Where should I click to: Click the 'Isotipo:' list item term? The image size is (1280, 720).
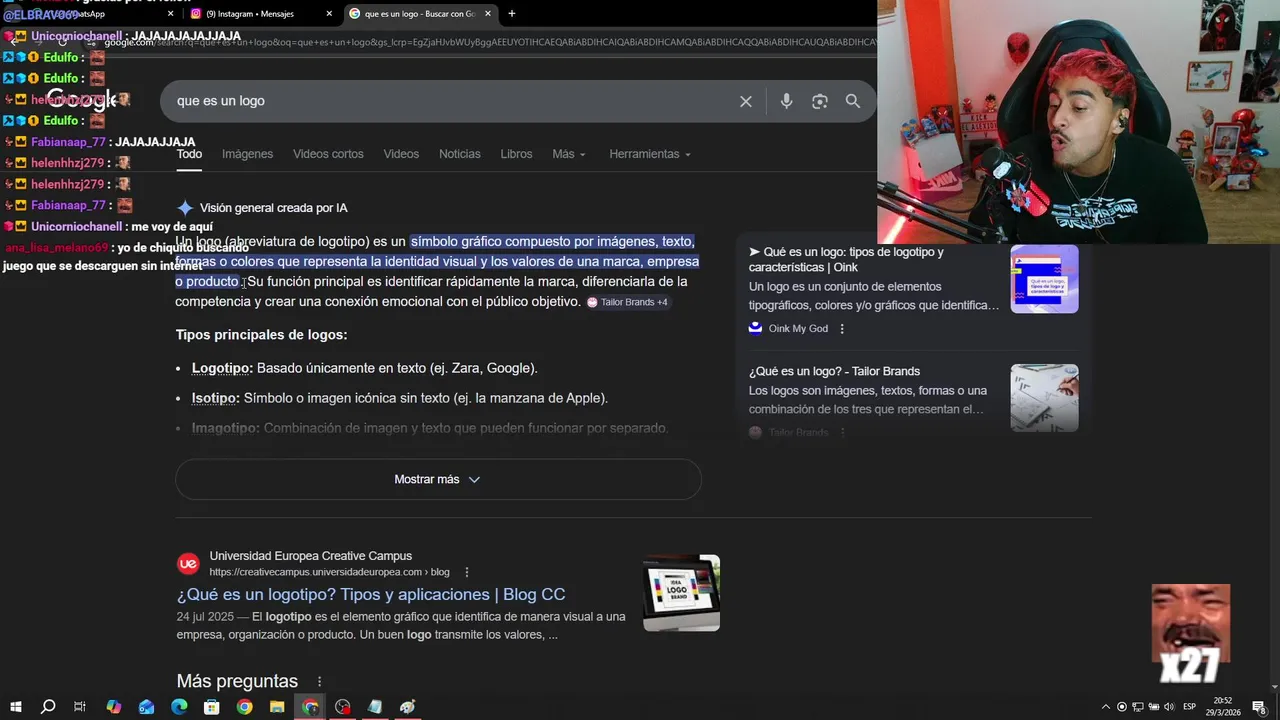216,398
